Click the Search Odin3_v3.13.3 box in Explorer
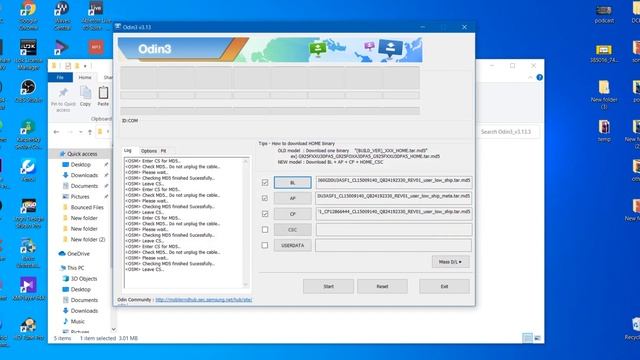The width and height of the screenshot is (640, 360). [508, 132]
